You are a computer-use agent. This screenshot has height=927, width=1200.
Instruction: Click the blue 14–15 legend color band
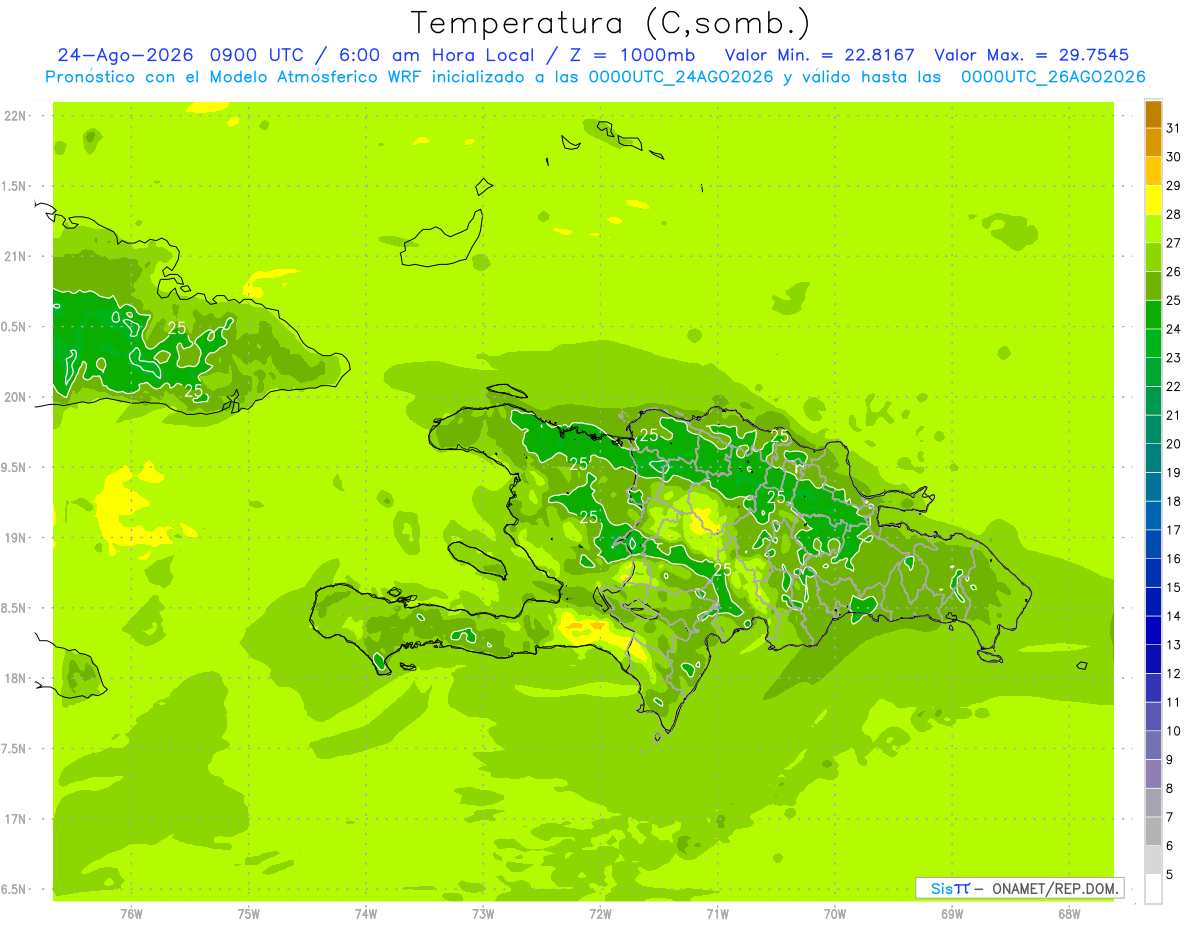[x=1153, y=602]
